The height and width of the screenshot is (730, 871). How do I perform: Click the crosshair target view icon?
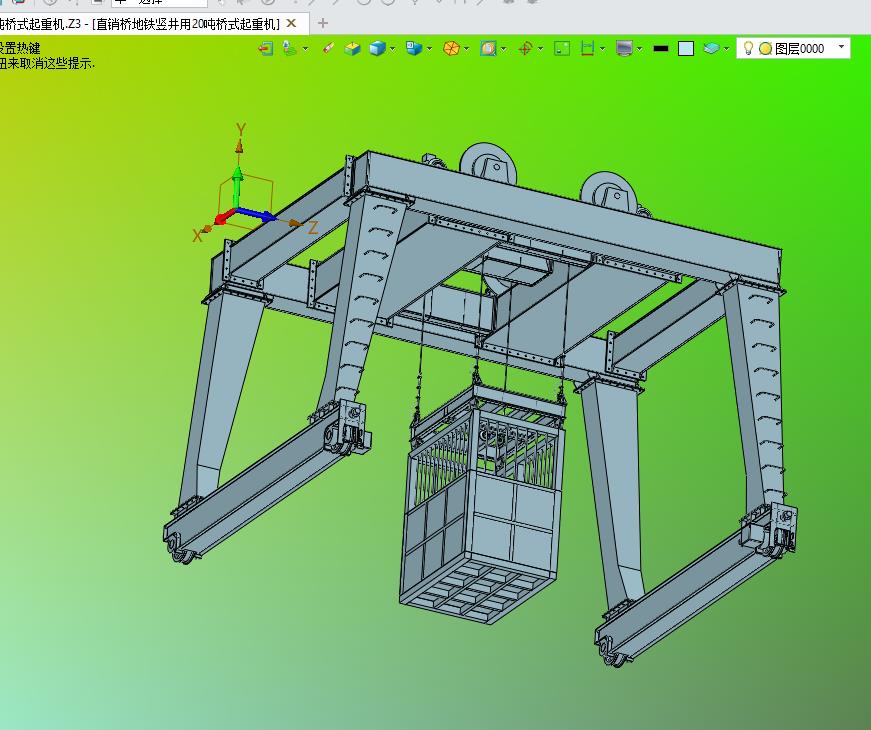pos(525,48)
